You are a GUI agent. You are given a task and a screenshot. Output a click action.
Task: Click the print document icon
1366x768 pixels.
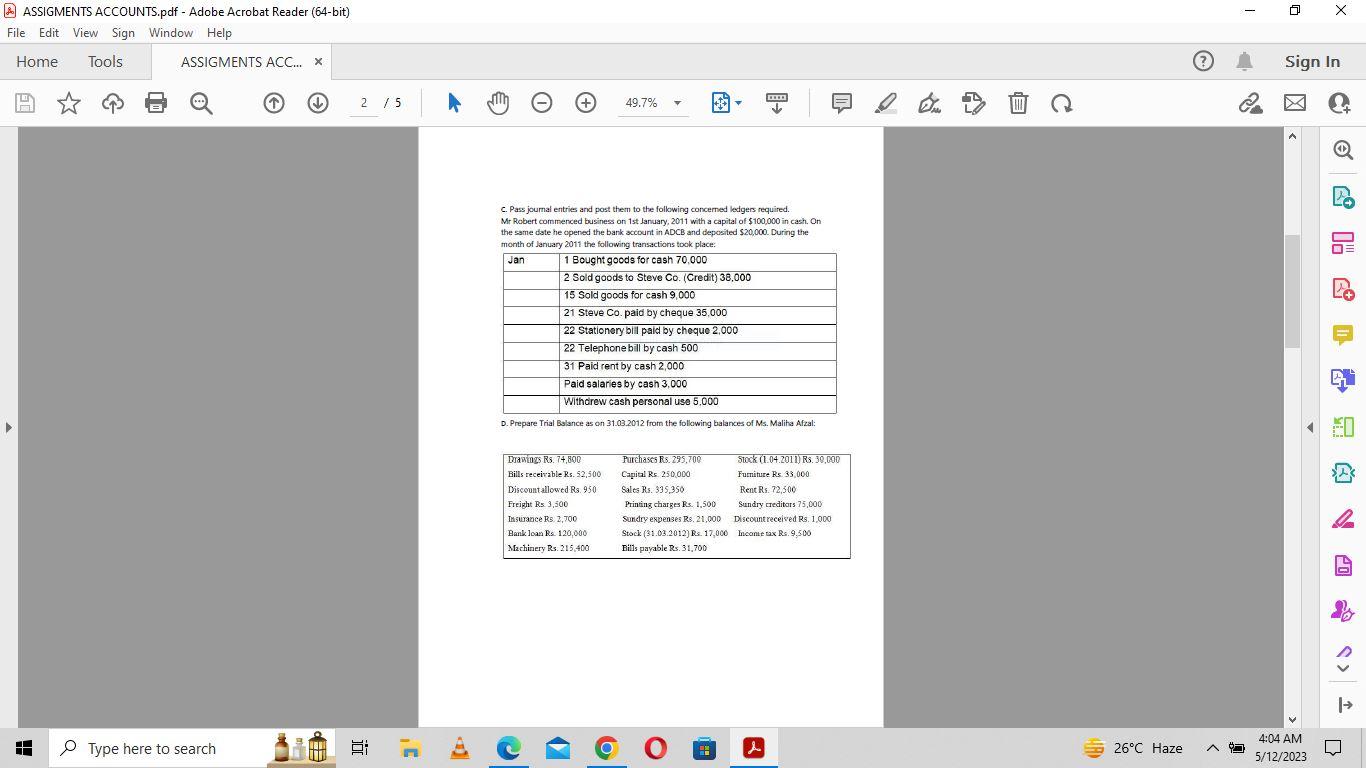point(156,103)
